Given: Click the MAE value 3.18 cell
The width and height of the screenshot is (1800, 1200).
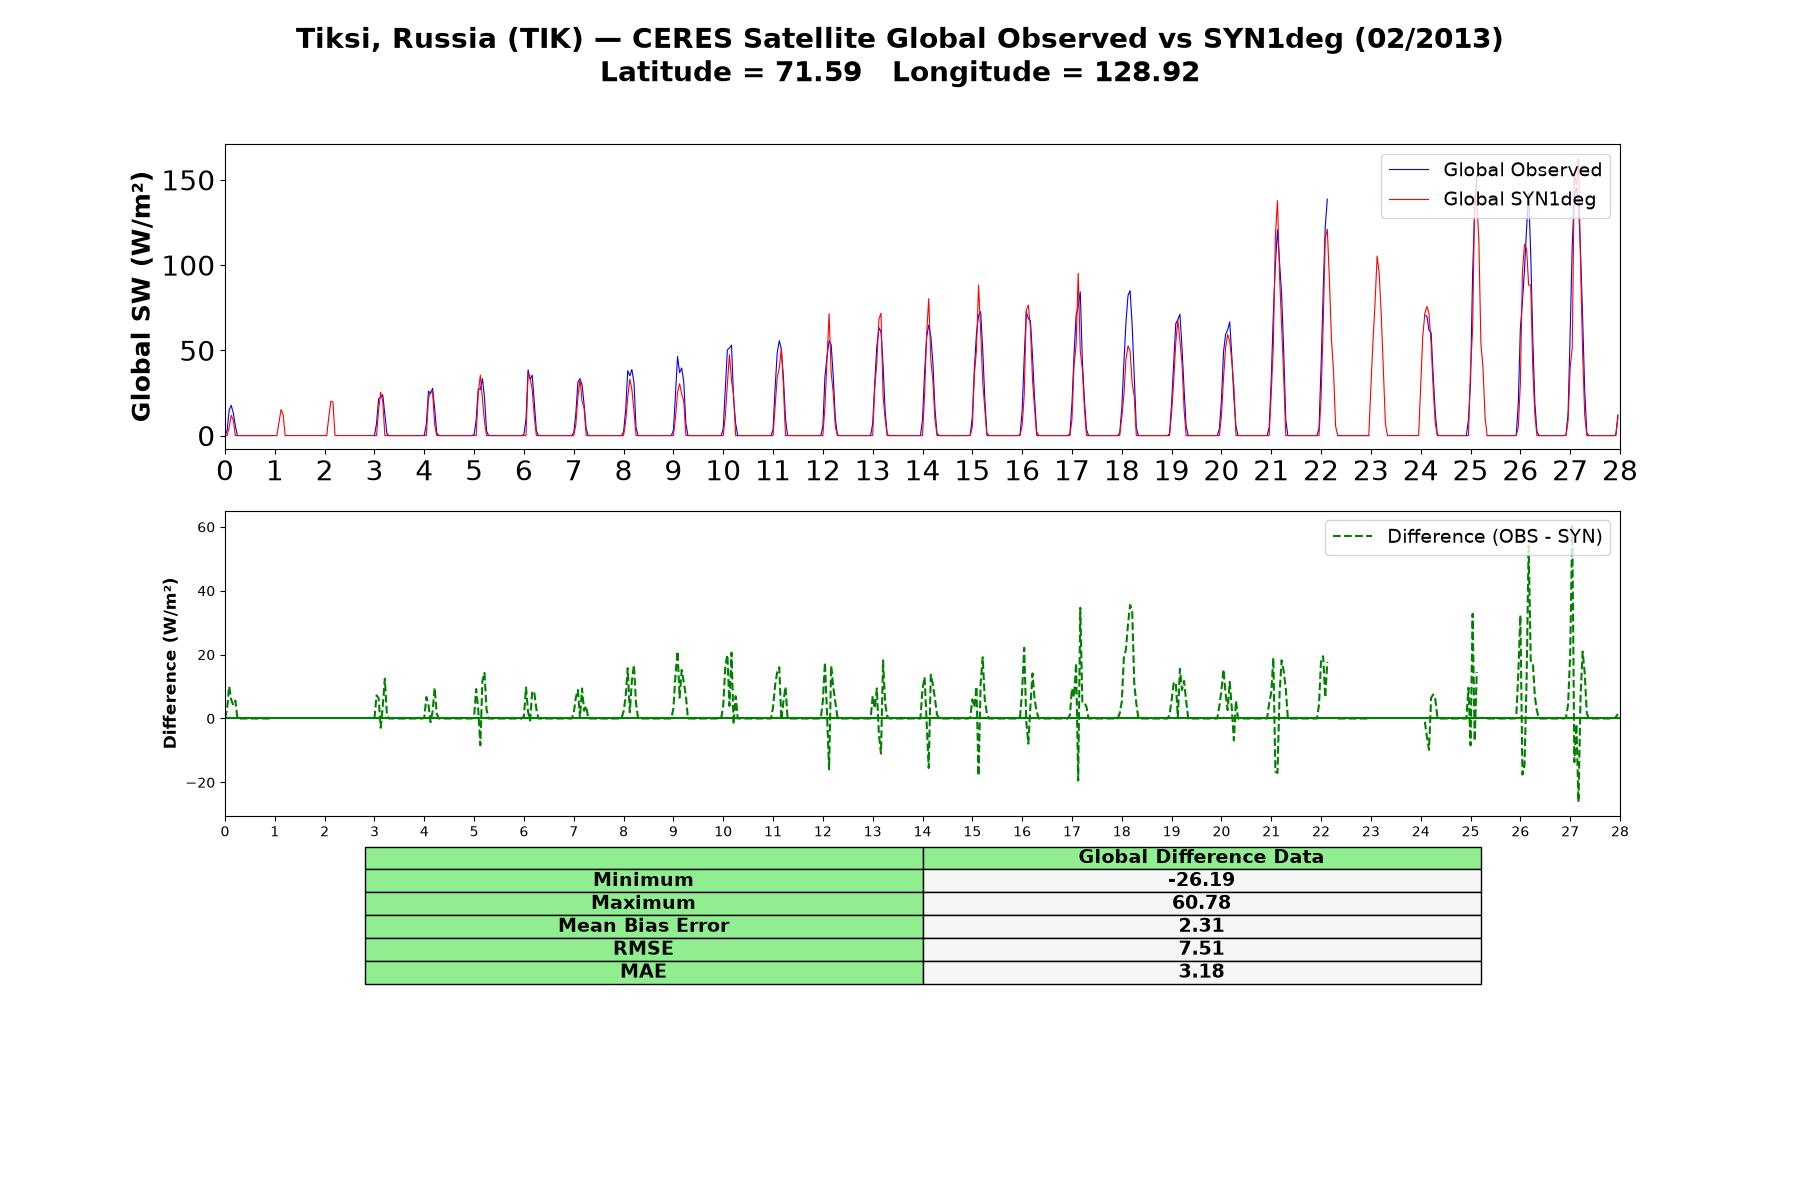Looking at the screenshot, I should tap(1202, 972).
